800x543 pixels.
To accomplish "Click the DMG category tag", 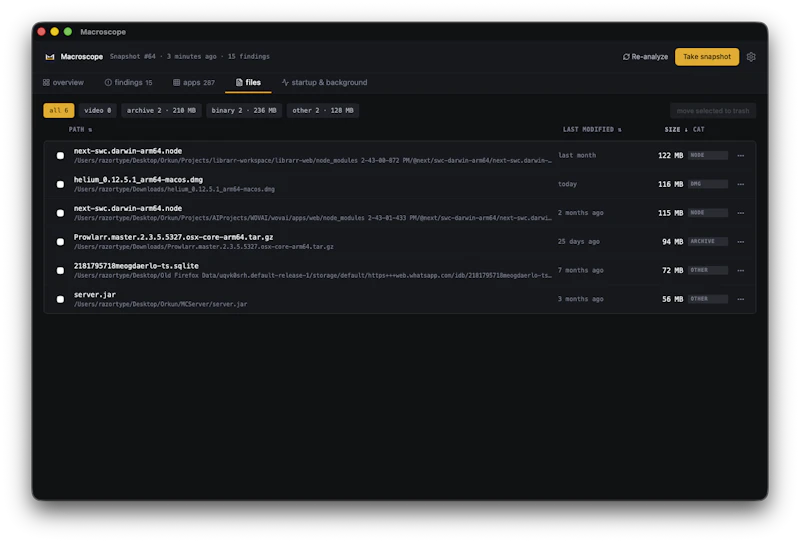I will pos(708,184).
